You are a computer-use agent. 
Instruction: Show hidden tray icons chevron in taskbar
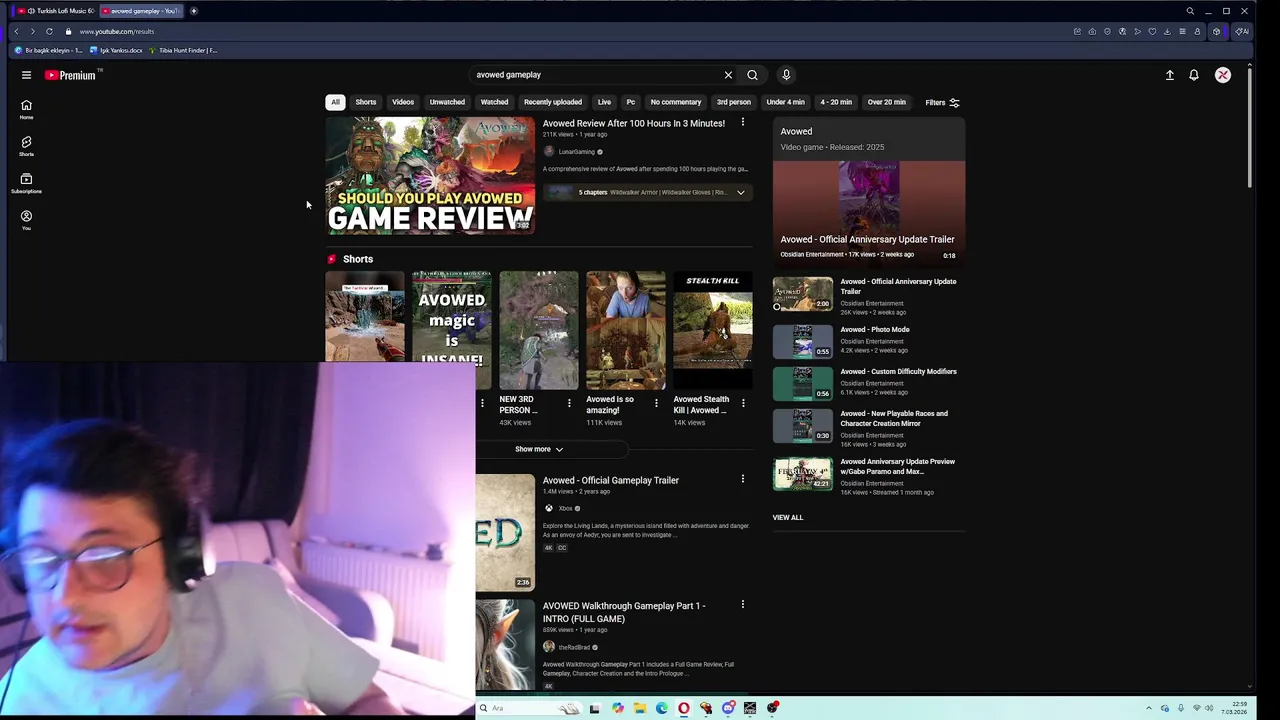(x=1149, y=708)
